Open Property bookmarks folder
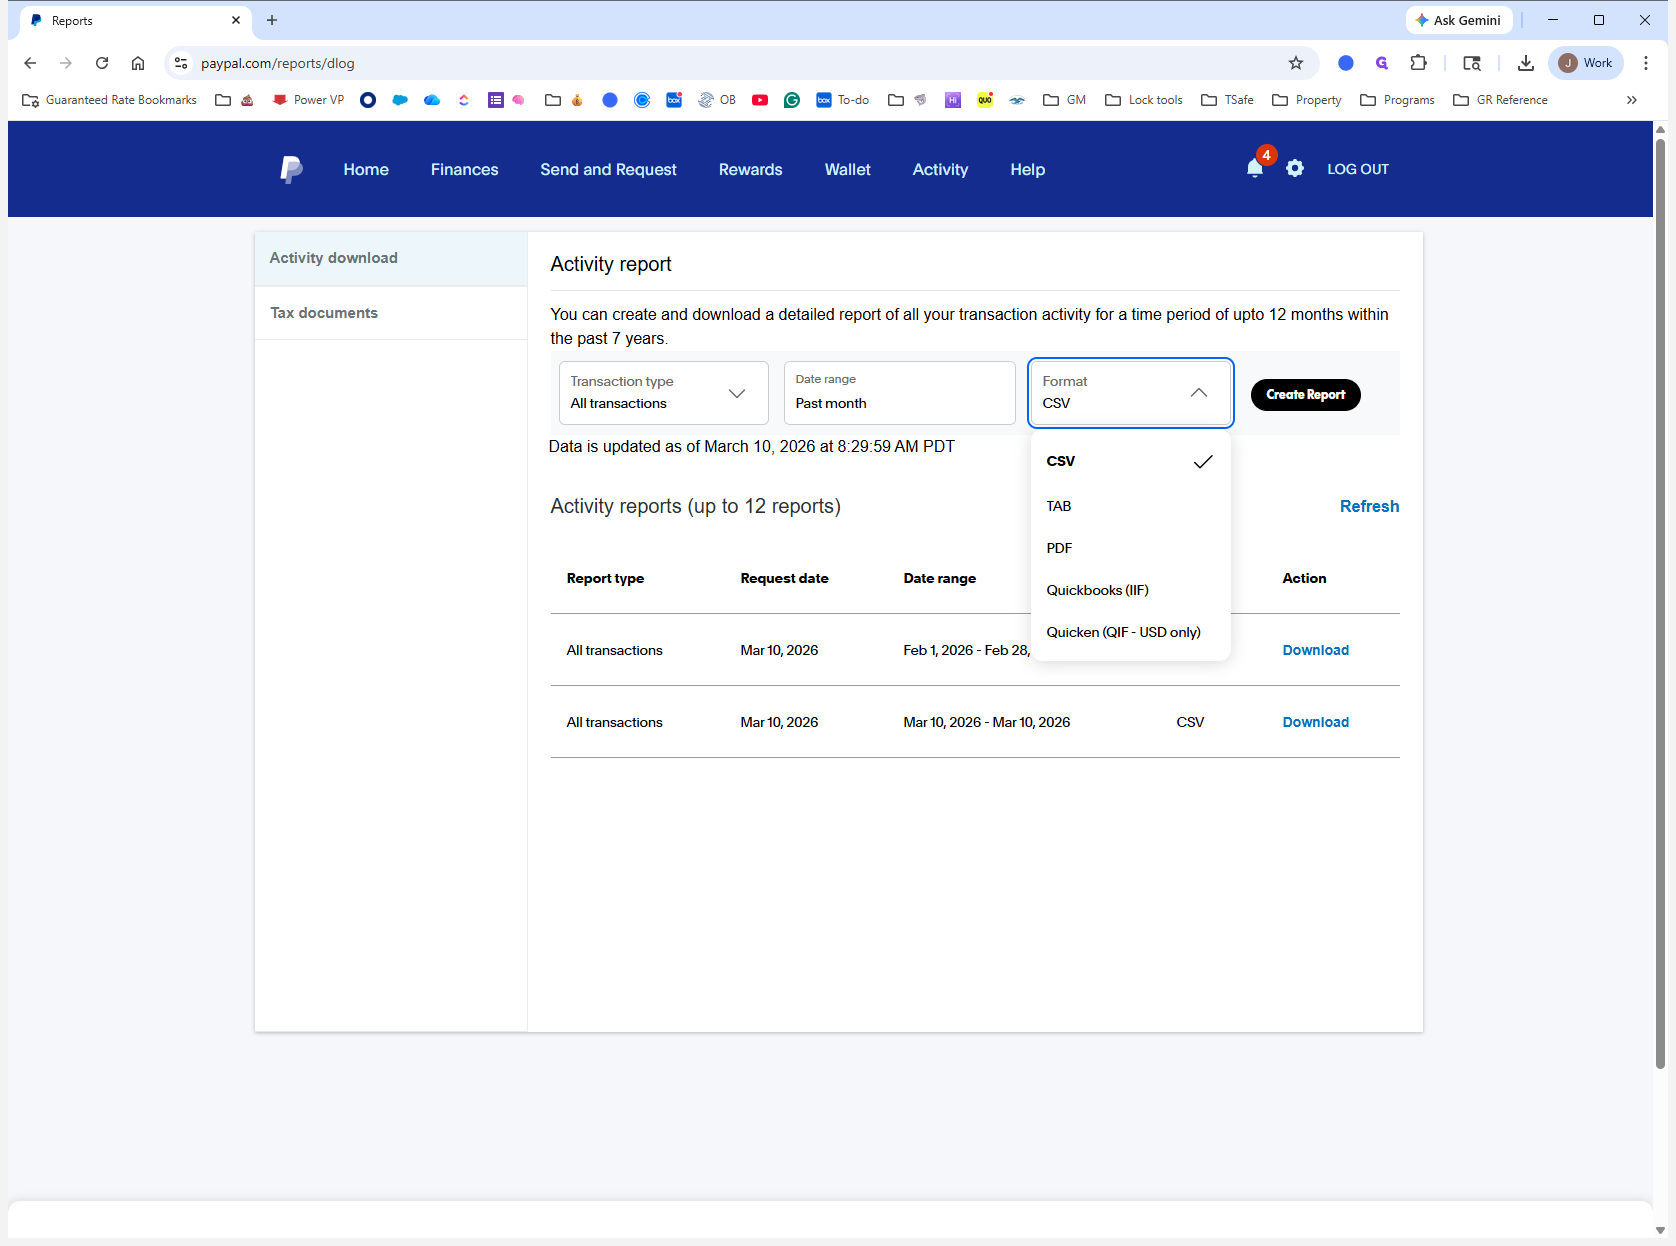The height and width of the screenshot is (1246, 1676). (x=1307, y=100)
